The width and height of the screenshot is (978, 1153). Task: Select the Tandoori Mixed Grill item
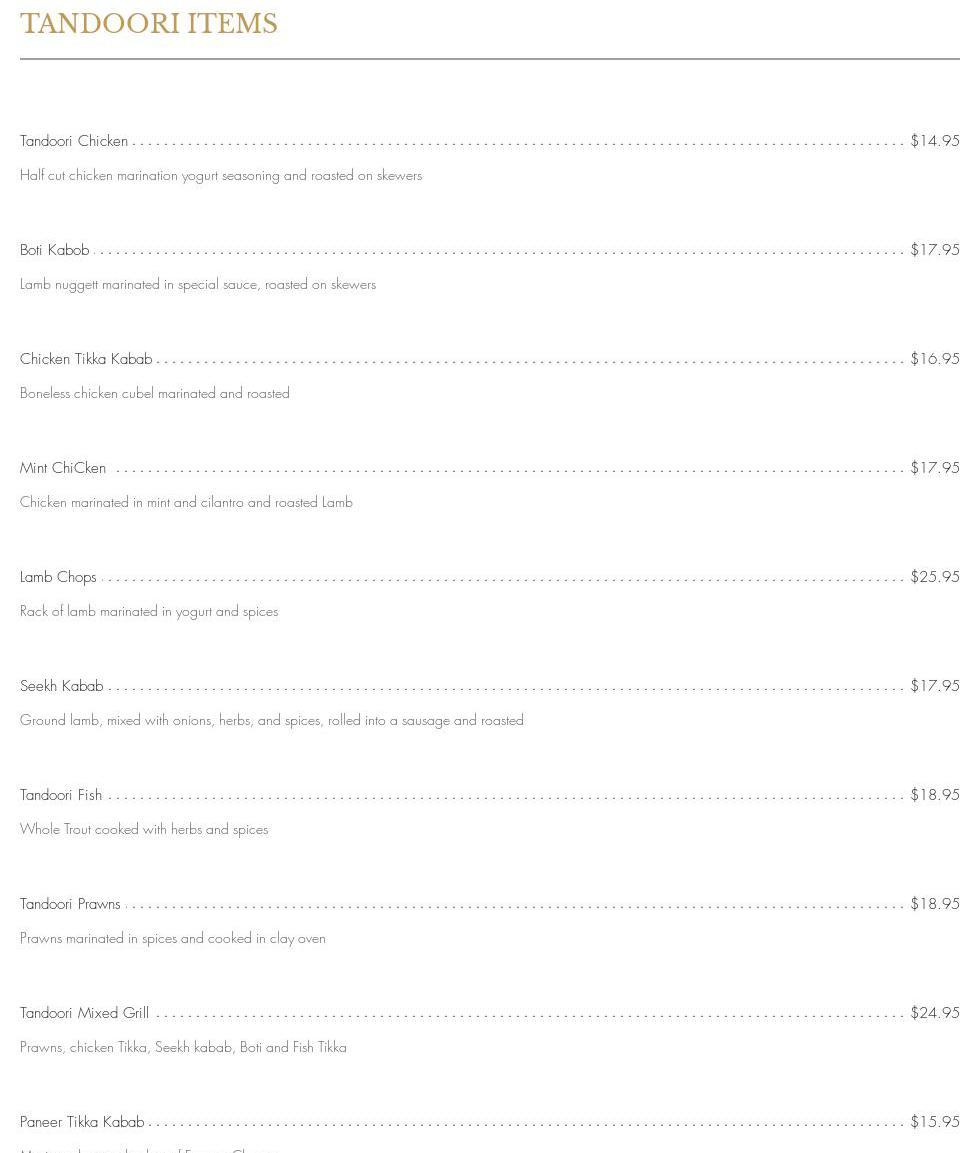[x=84, y=1013]
